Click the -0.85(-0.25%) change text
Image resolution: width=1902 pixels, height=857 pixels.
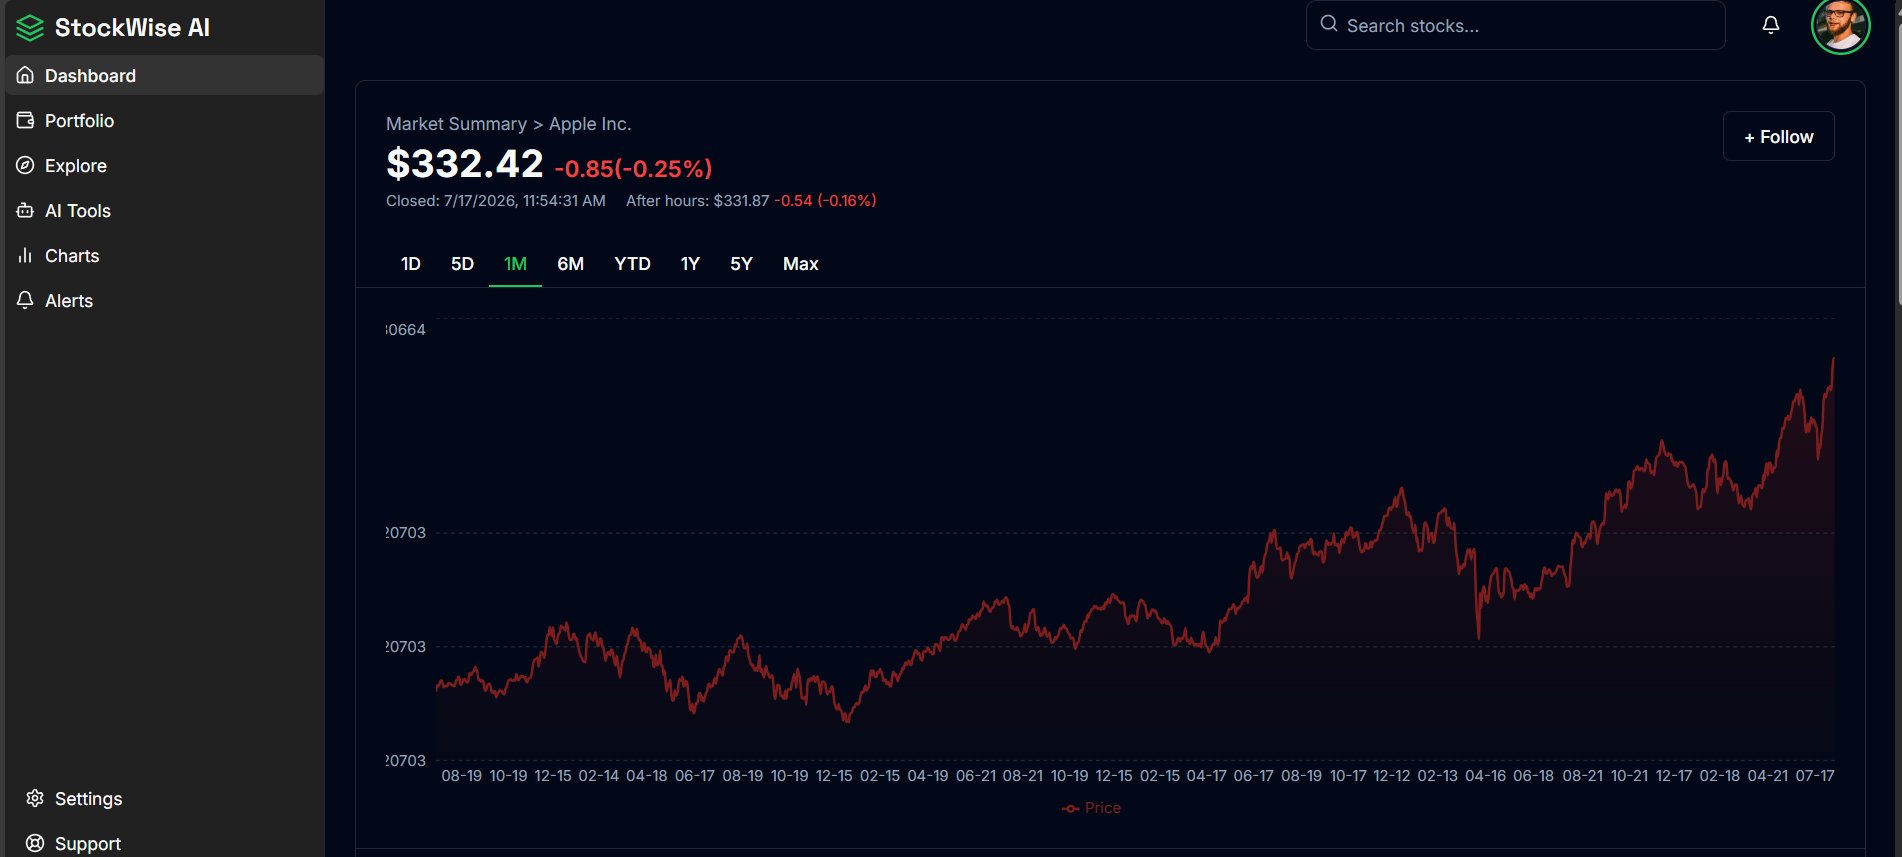pos(633,168)
